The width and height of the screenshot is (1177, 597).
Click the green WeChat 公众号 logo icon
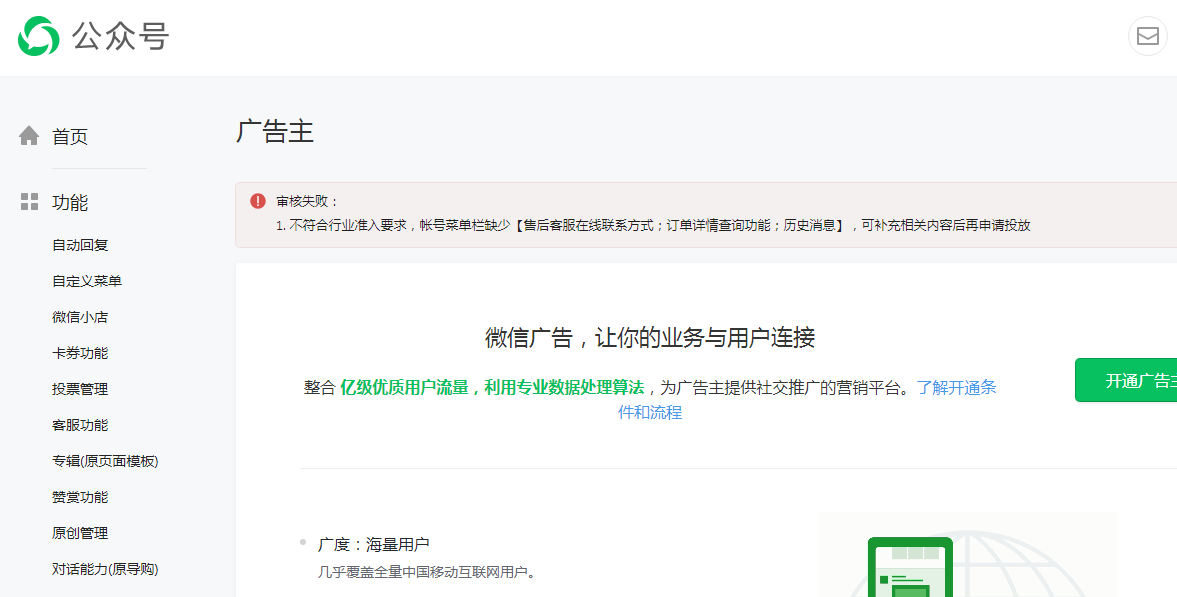pos(38,36)
